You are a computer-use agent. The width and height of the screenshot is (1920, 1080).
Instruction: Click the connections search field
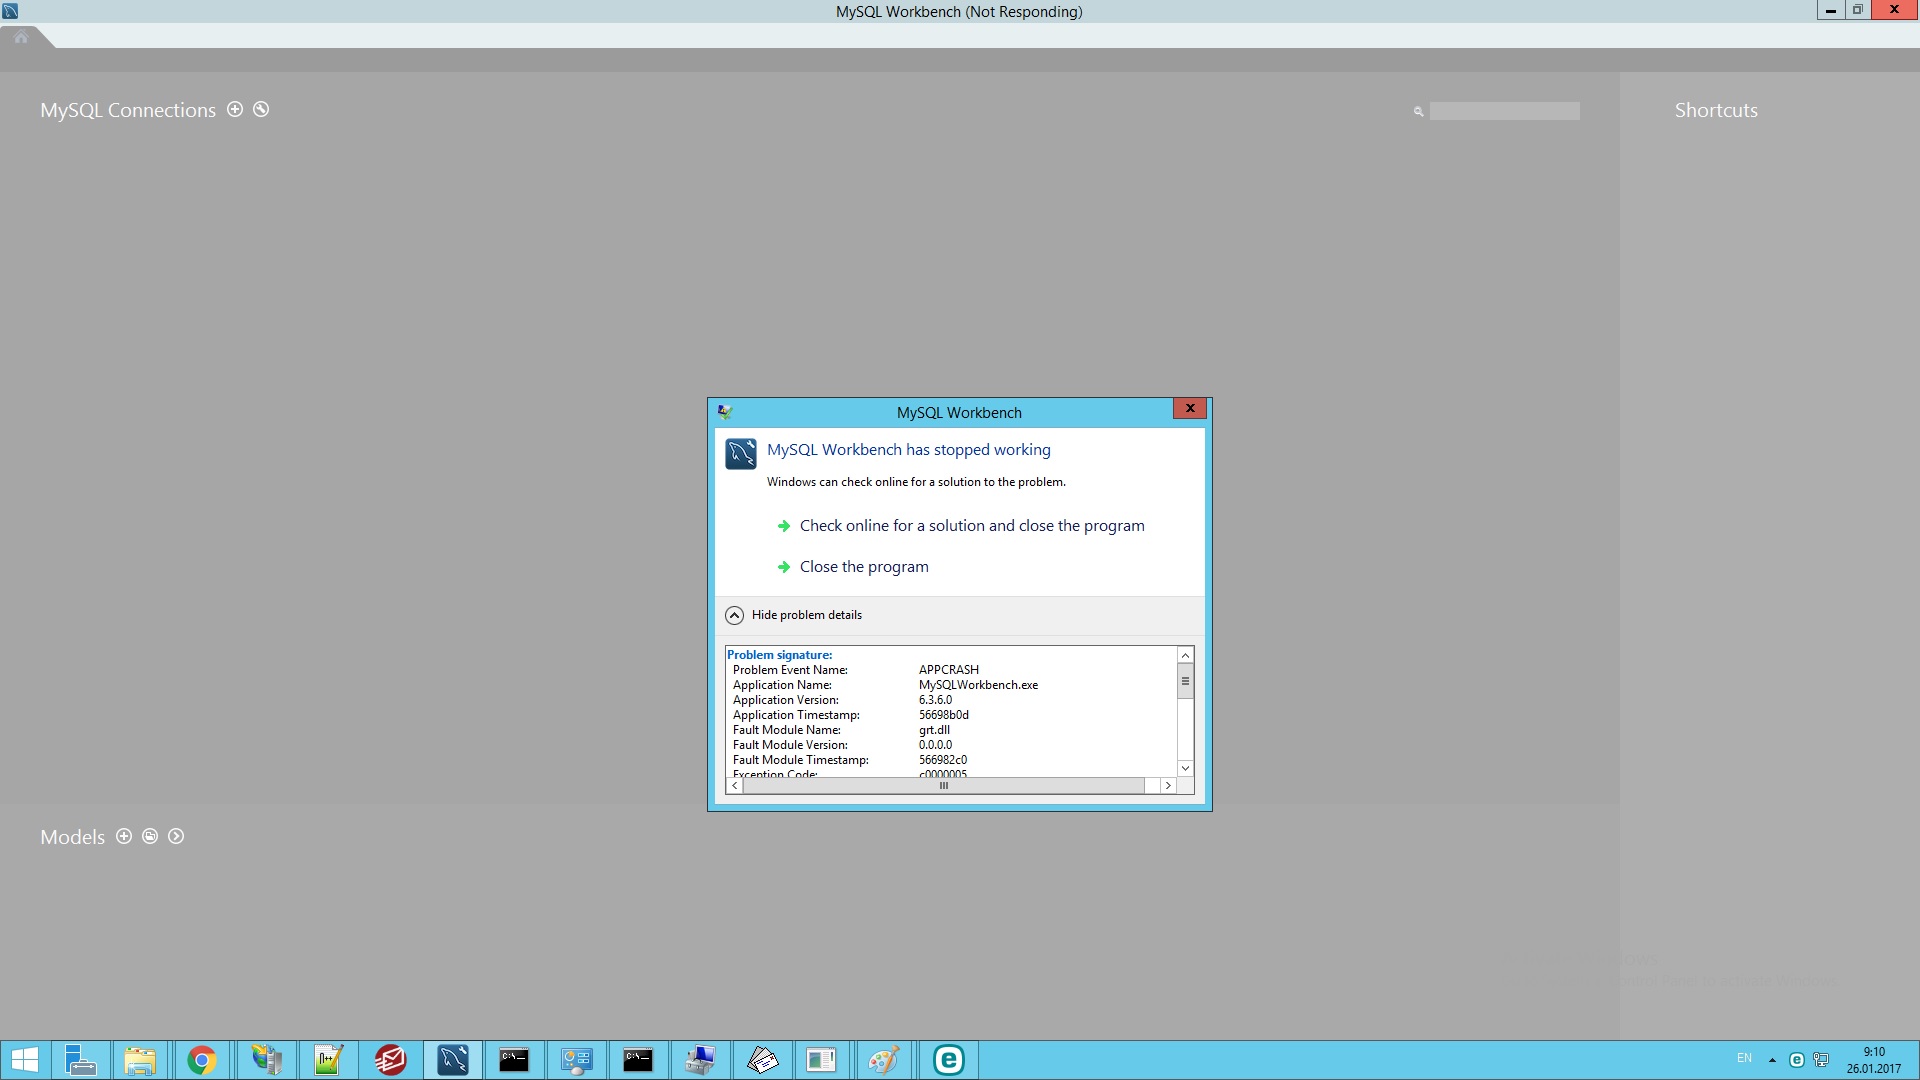[1504, 111]
